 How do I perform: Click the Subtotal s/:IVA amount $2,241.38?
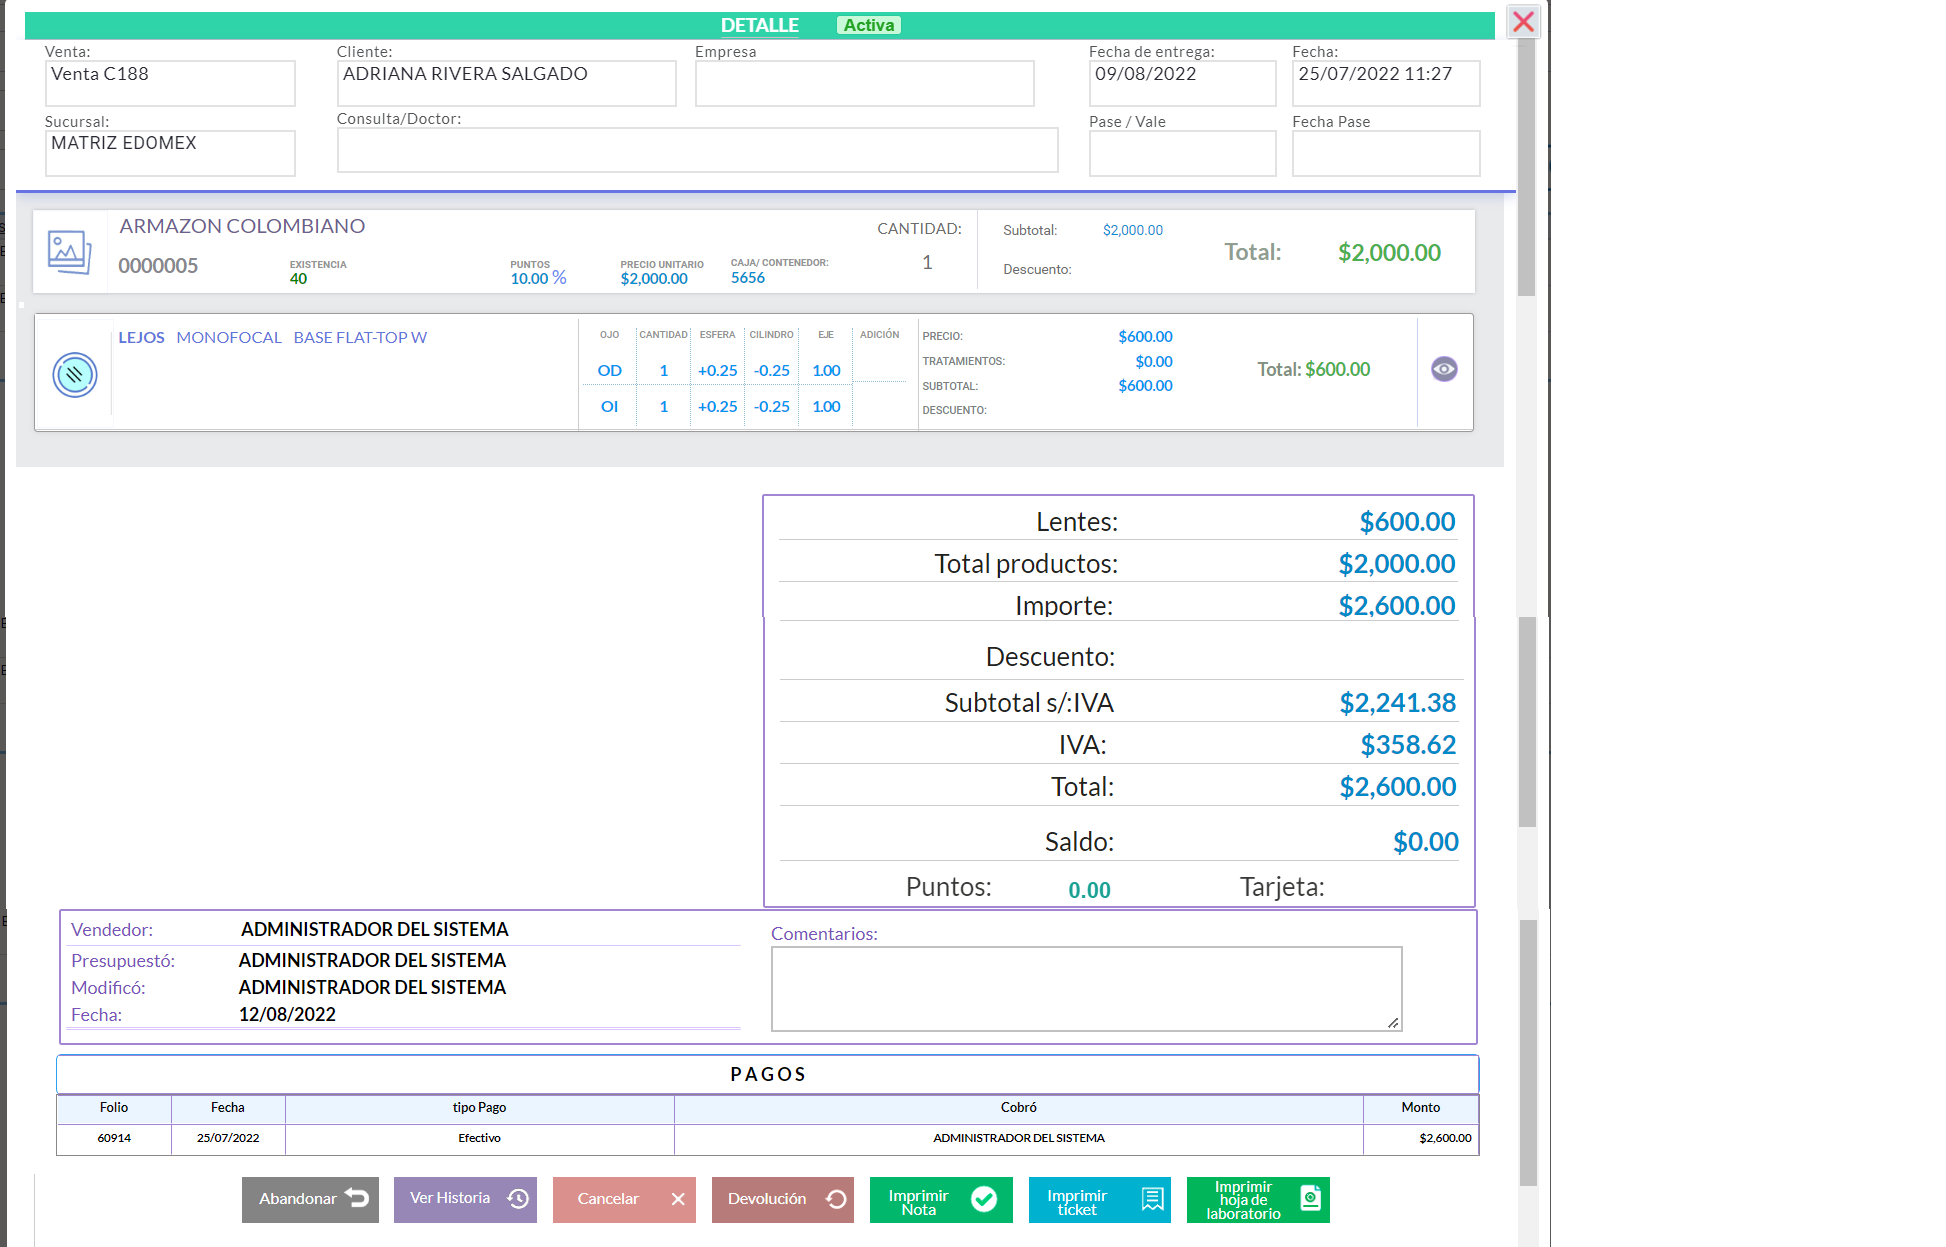(x=1397, y=704)
